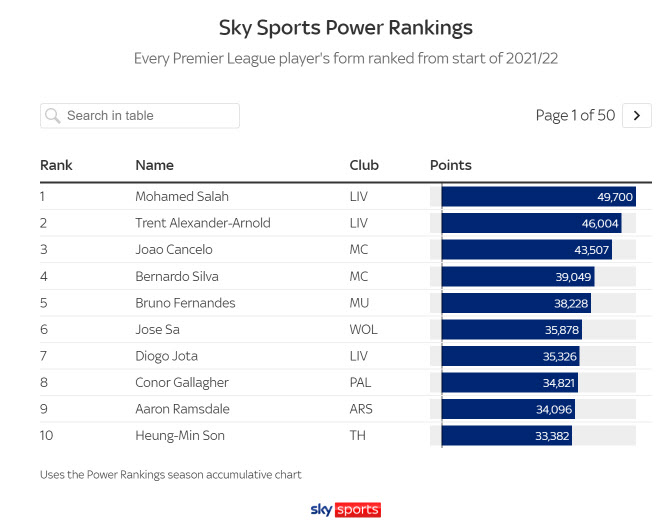Go to next page arrow button
This screenshot has height=530, width=670.
tap(636, 116)
